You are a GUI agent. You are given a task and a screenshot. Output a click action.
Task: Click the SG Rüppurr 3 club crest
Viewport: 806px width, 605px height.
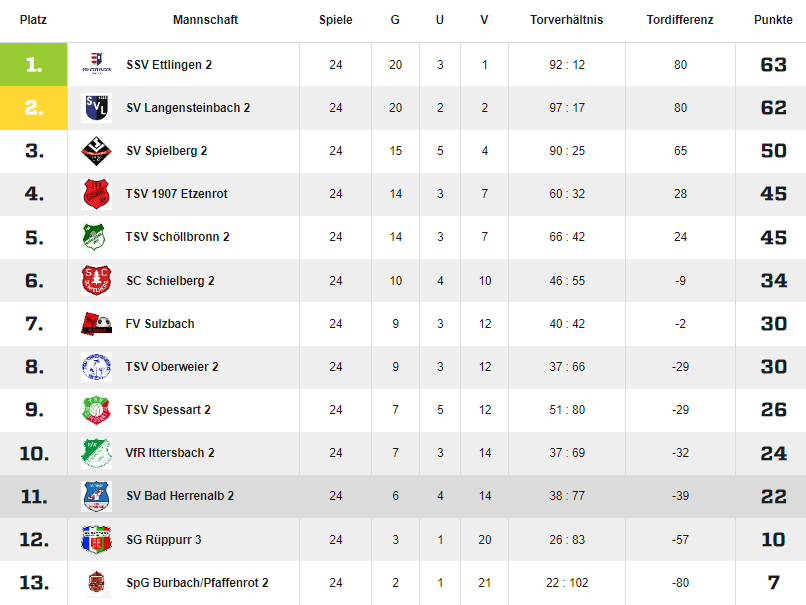(96, 540)
